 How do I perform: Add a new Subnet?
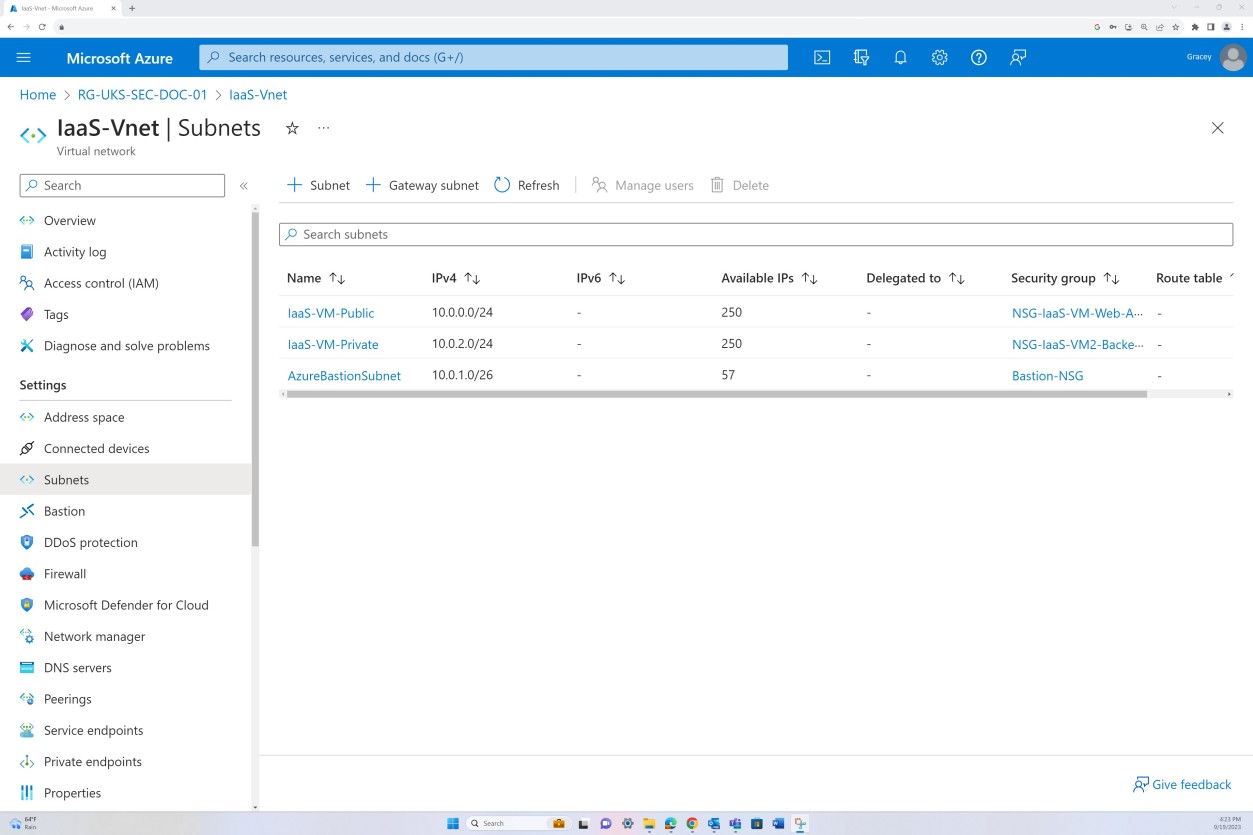(317, 185)
